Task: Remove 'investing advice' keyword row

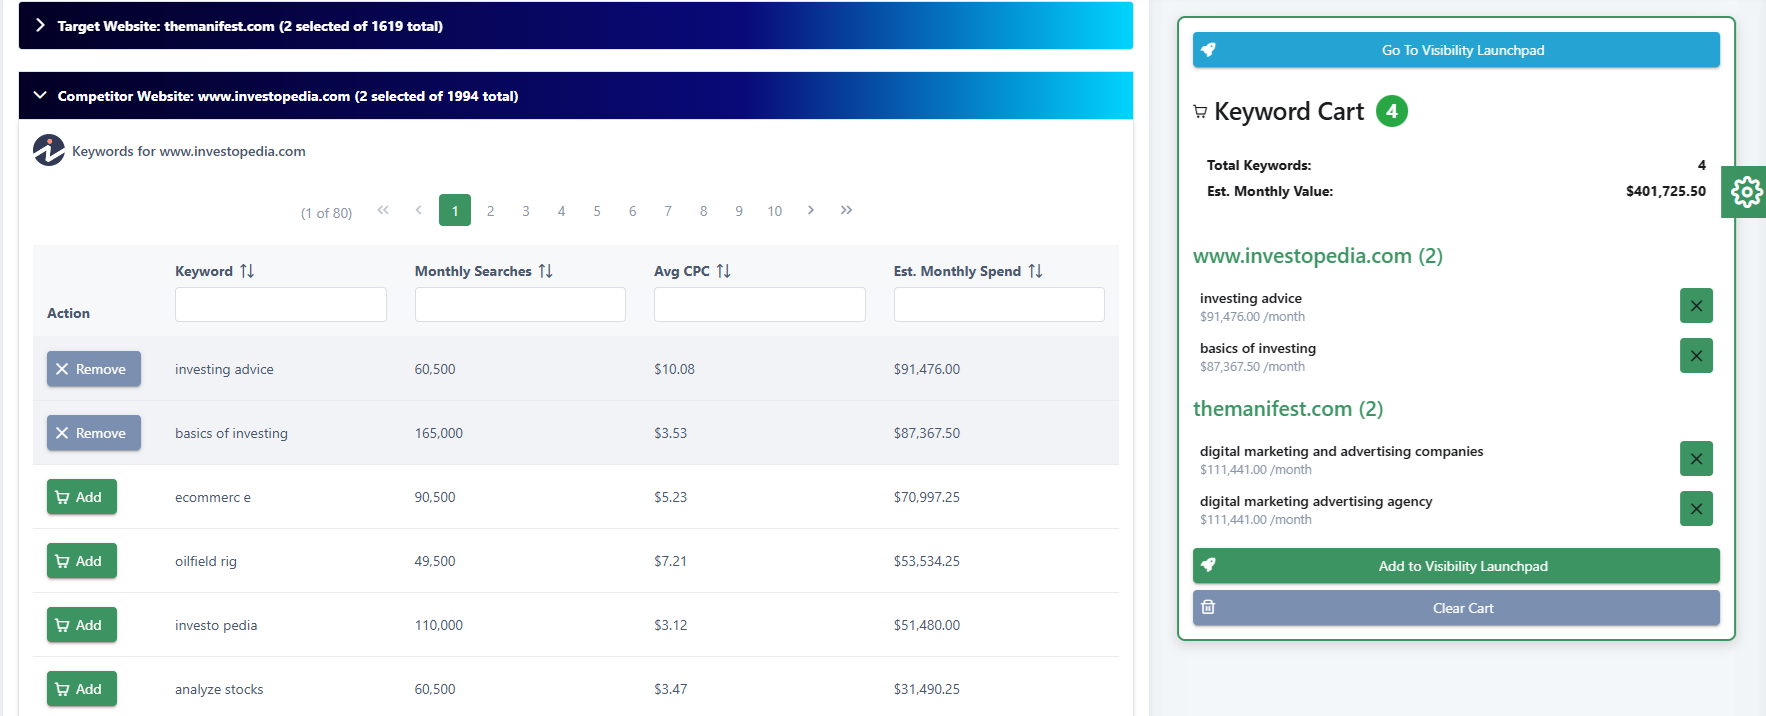Action: (x=94, y=369)
